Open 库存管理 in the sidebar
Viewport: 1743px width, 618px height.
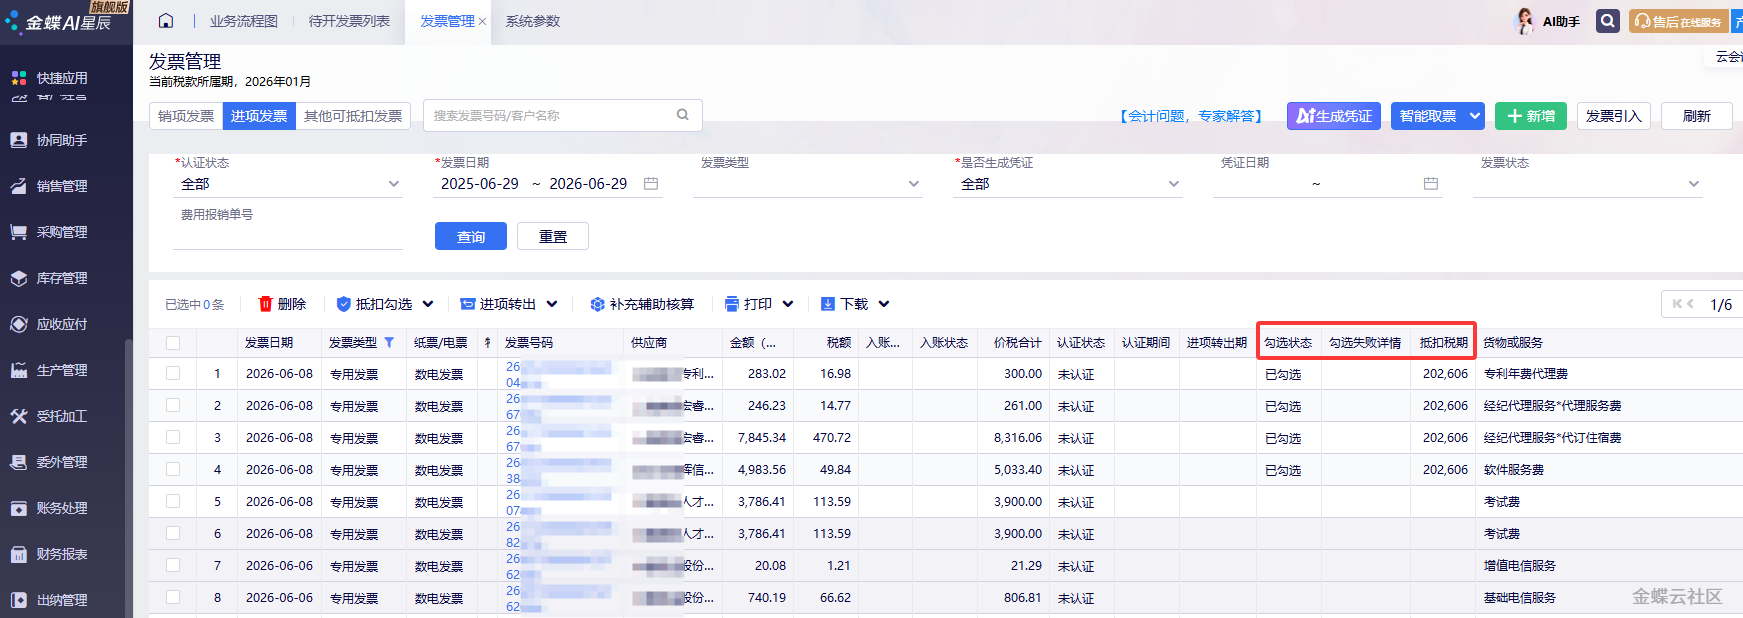(62, 278)
